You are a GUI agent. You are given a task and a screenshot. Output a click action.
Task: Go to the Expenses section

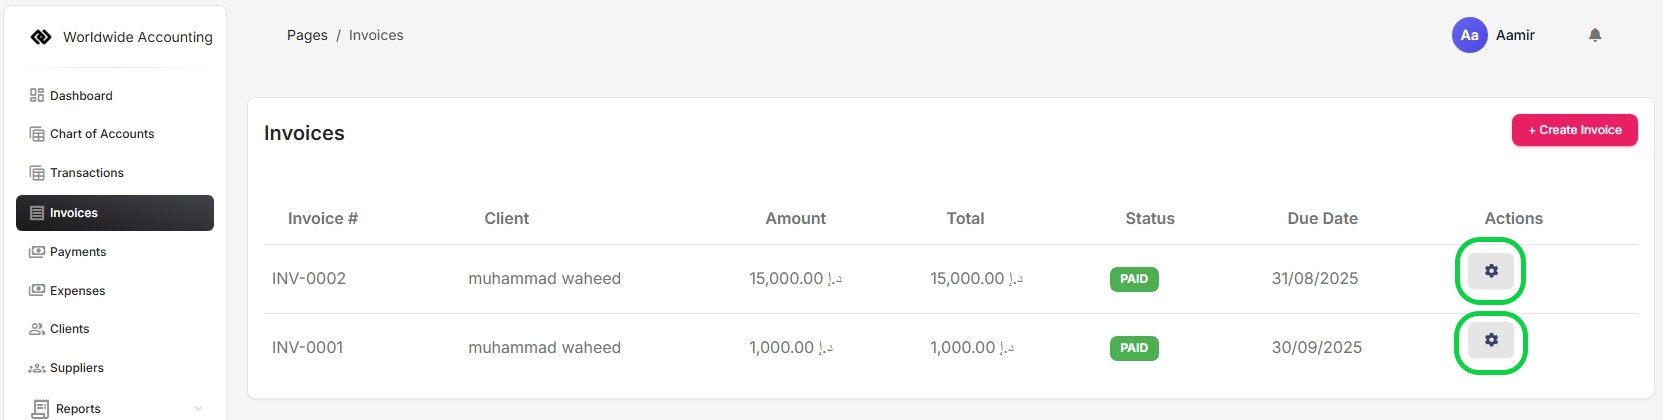coord(77,291)
